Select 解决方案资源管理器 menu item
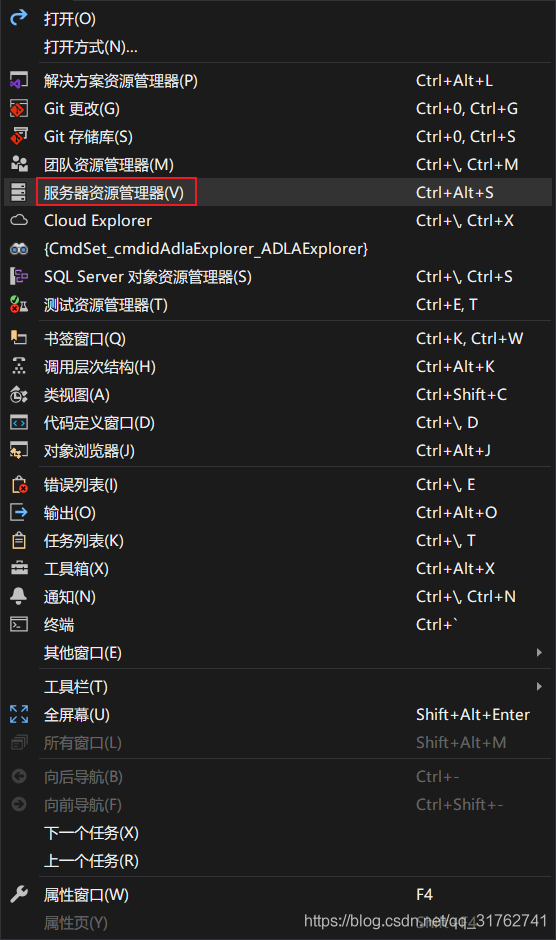The image size is (556, 940). 278,80
